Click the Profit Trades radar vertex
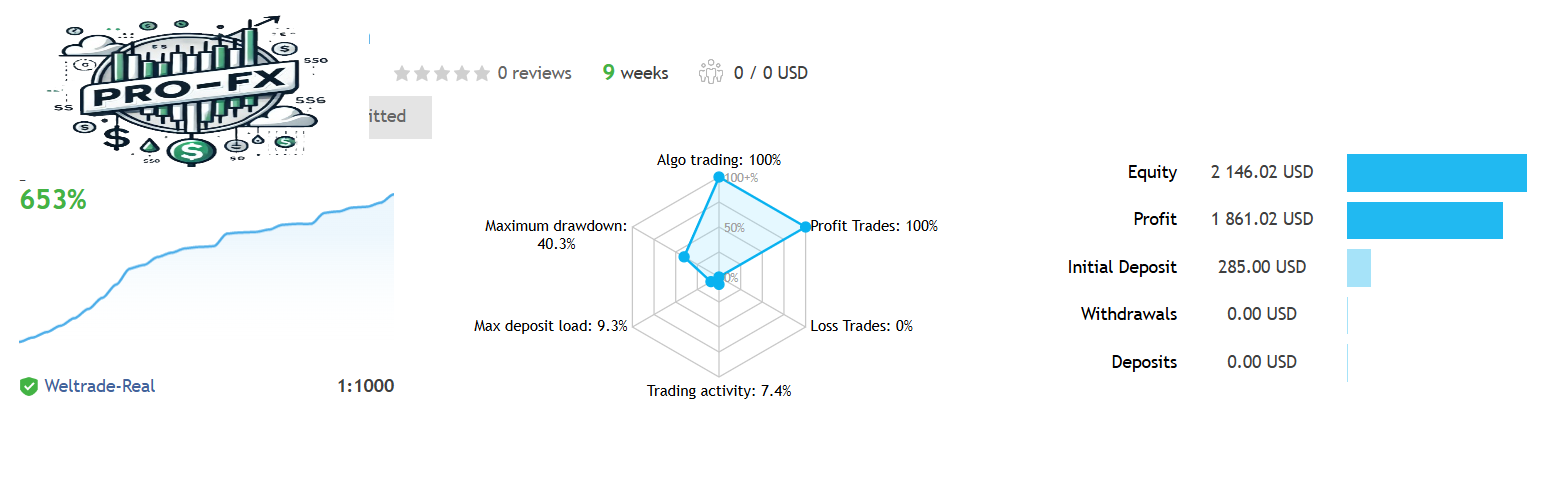This screenshot has height=500, width=1551. pyautogui.click(x=804, y=227)
